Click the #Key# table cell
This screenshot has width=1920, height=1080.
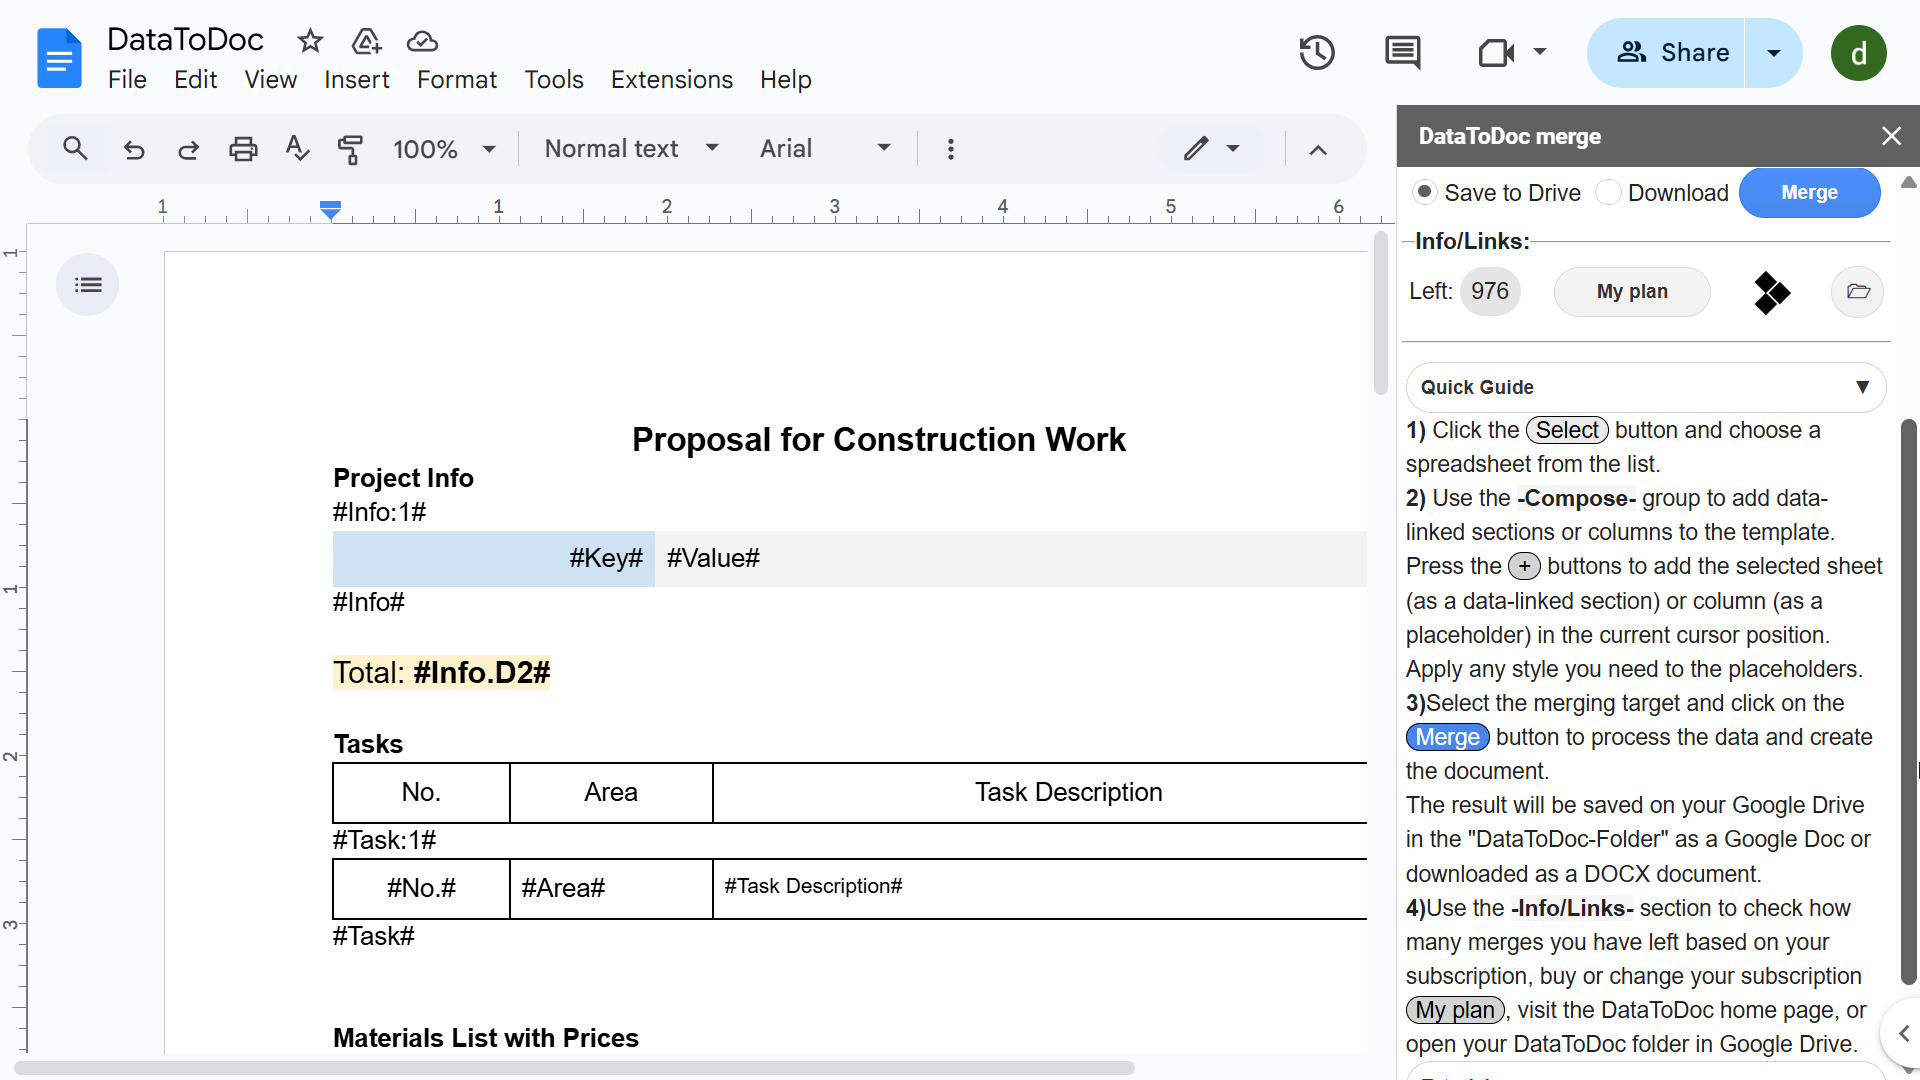(494, 559)
